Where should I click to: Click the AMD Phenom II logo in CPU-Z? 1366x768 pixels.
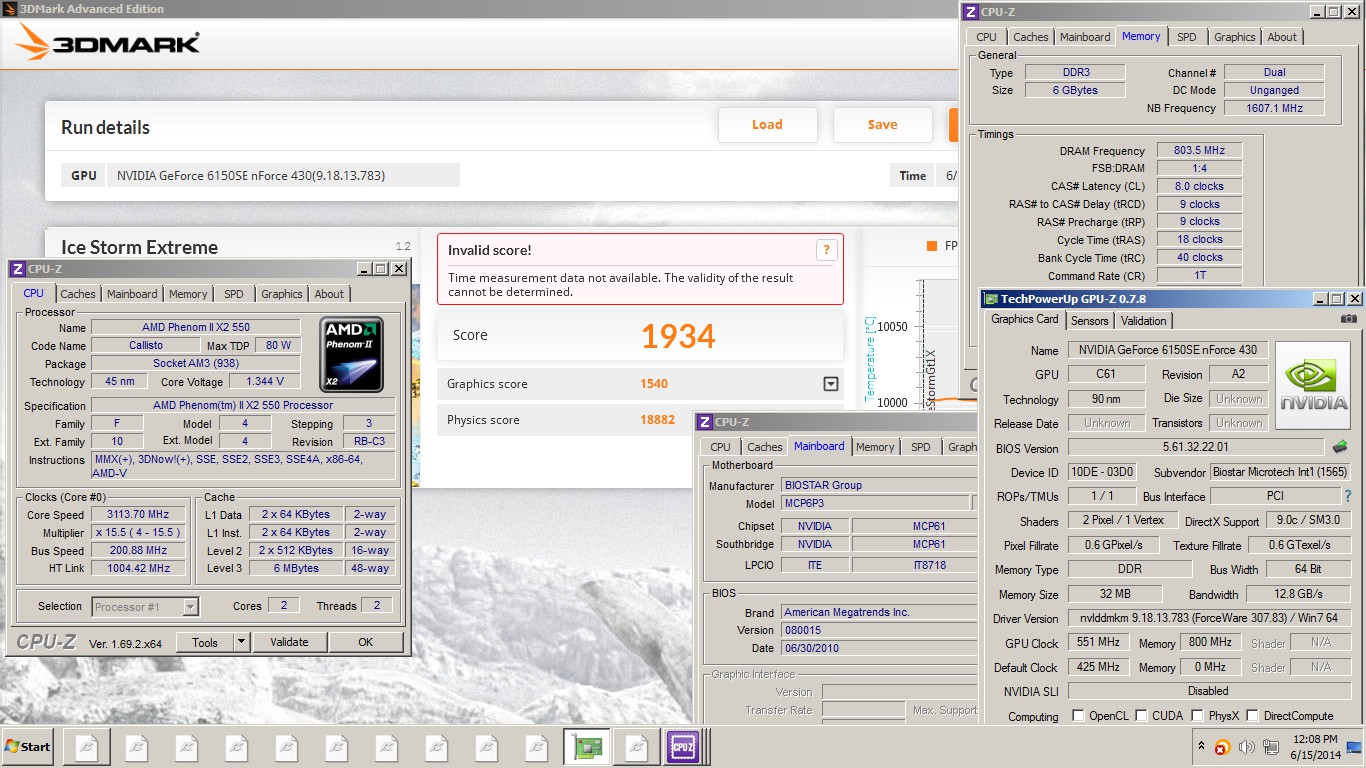(x=352, y=354)
